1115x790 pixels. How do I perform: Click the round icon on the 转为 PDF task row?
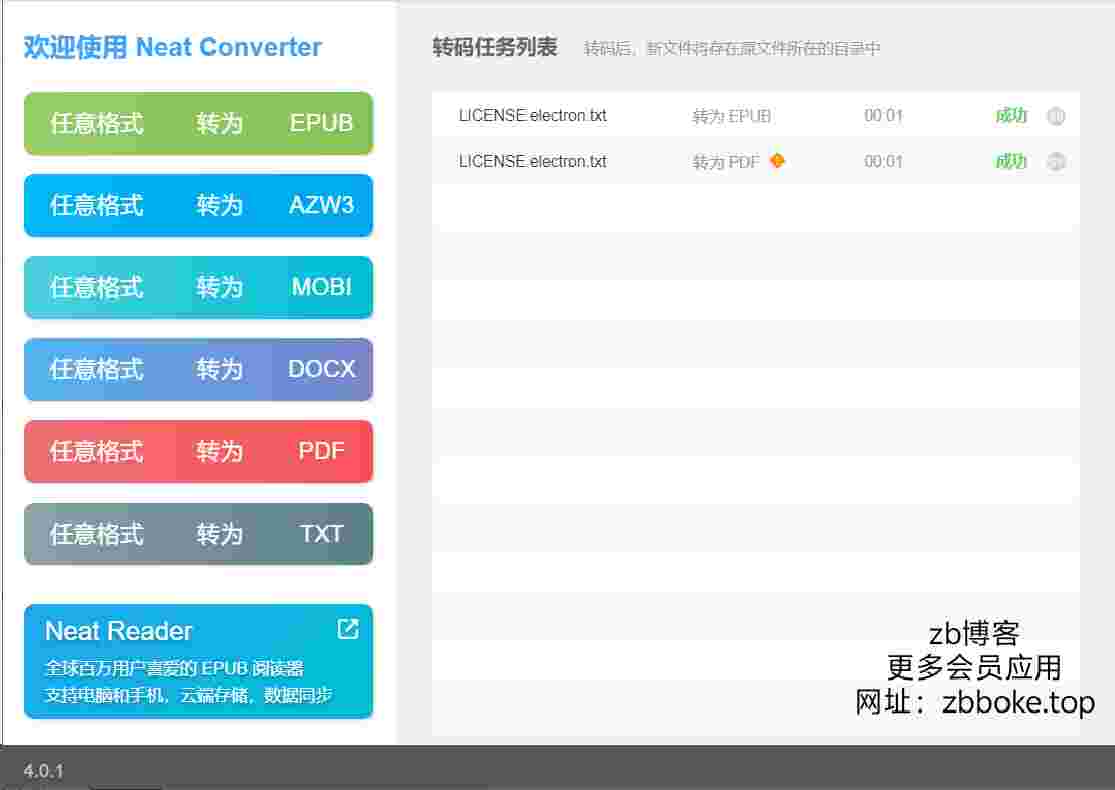1056,162
